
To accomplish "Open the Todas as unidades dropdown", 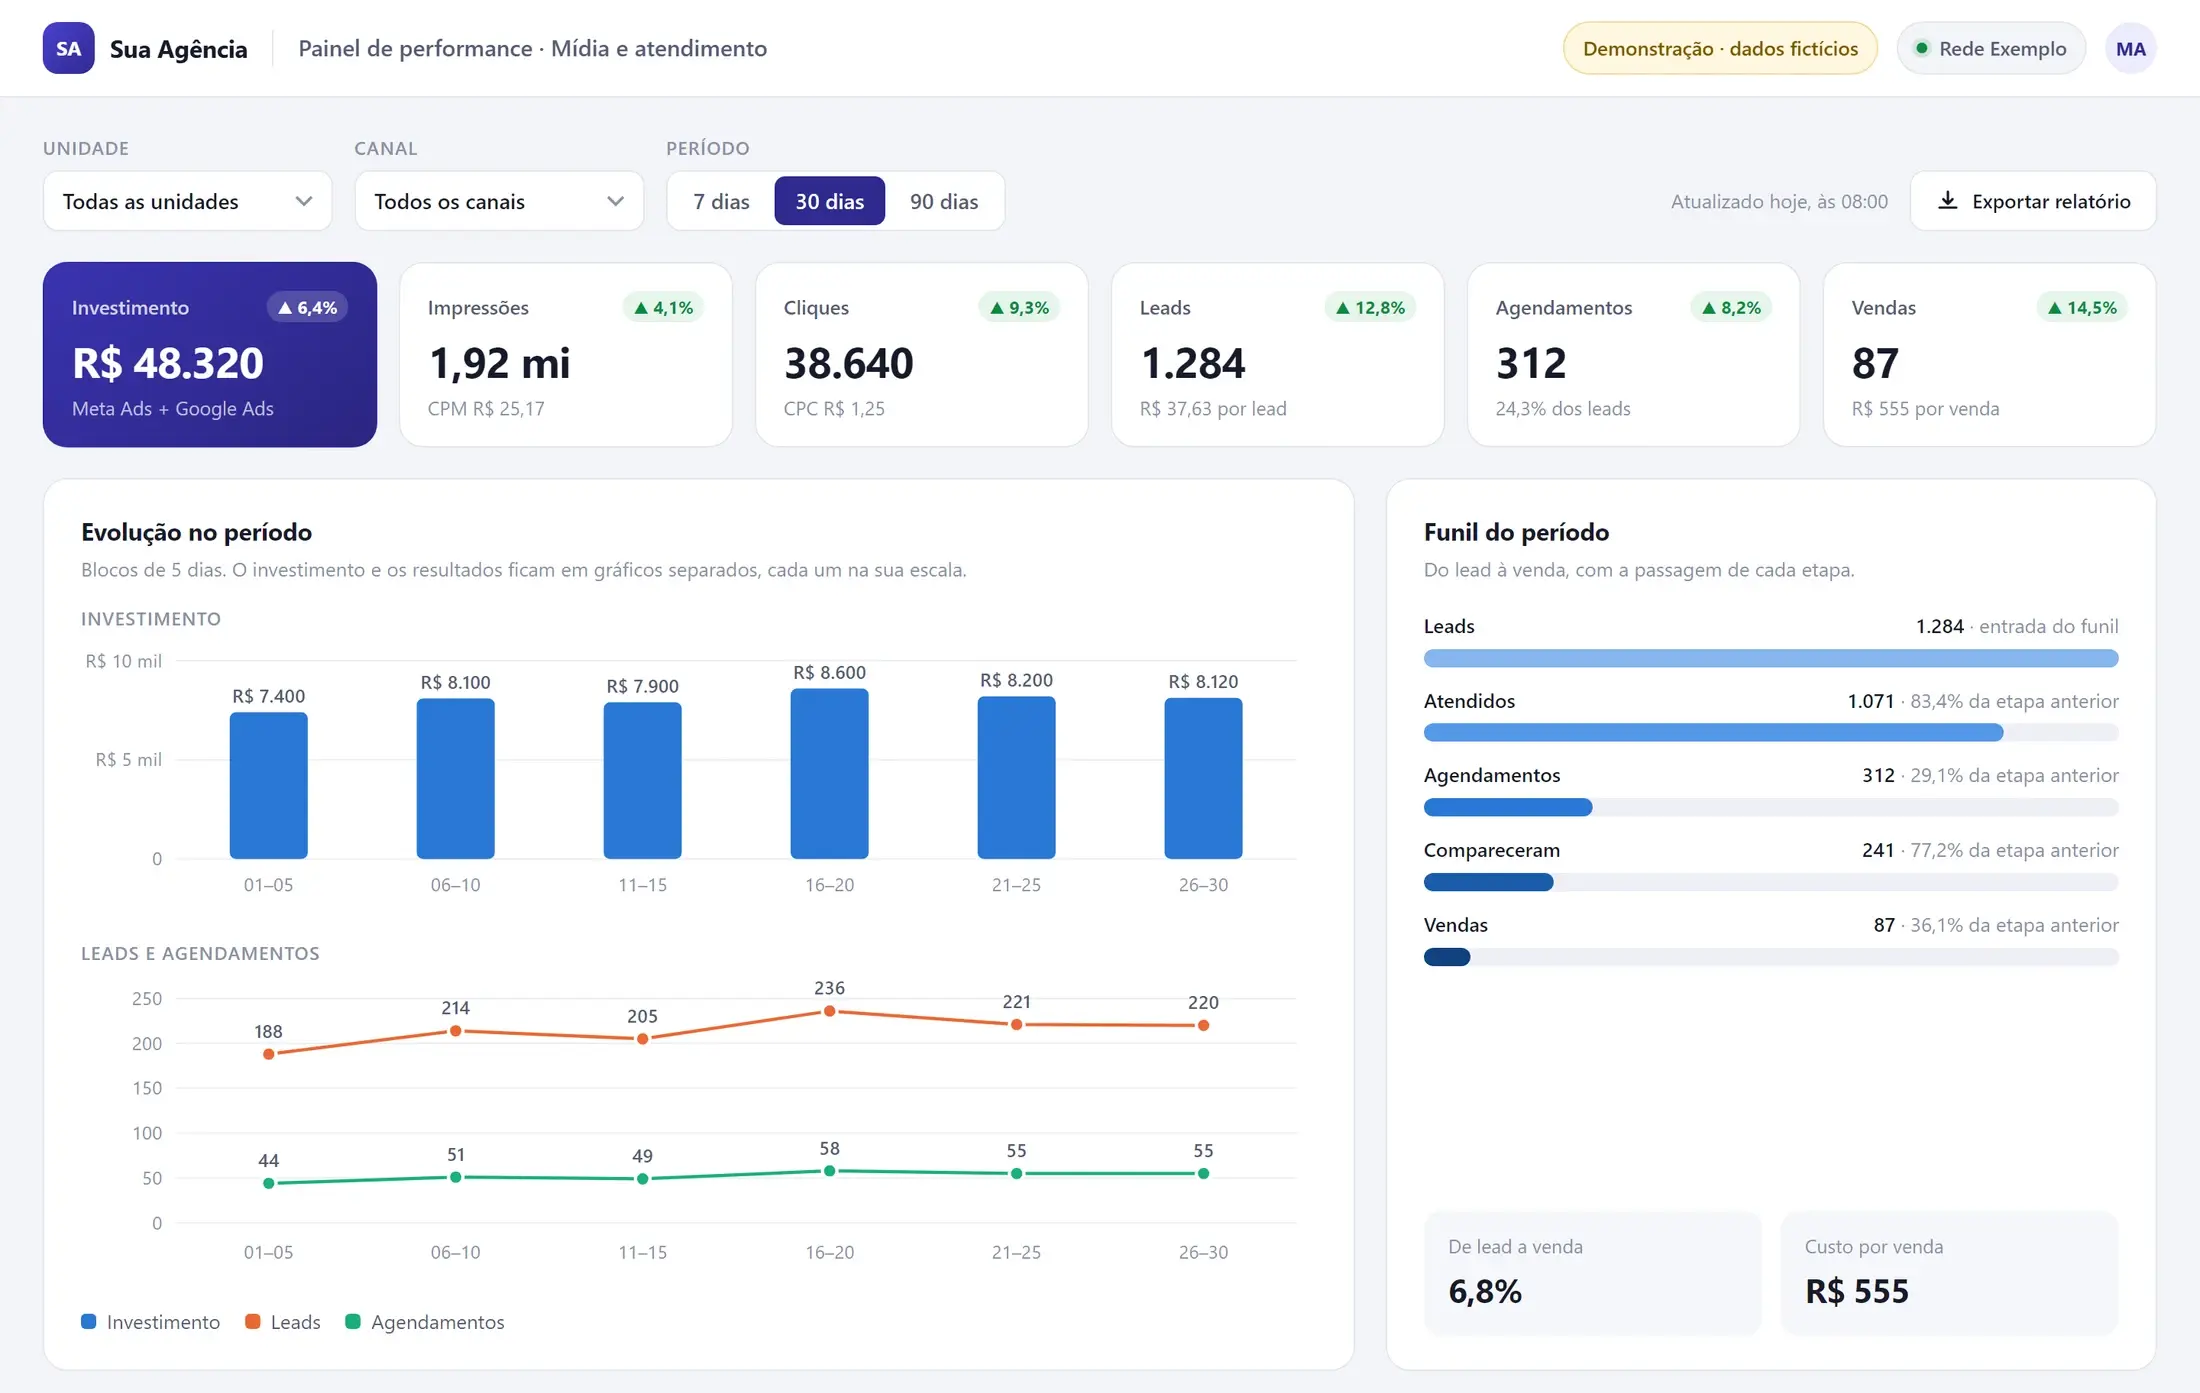I will coord(187,201).
